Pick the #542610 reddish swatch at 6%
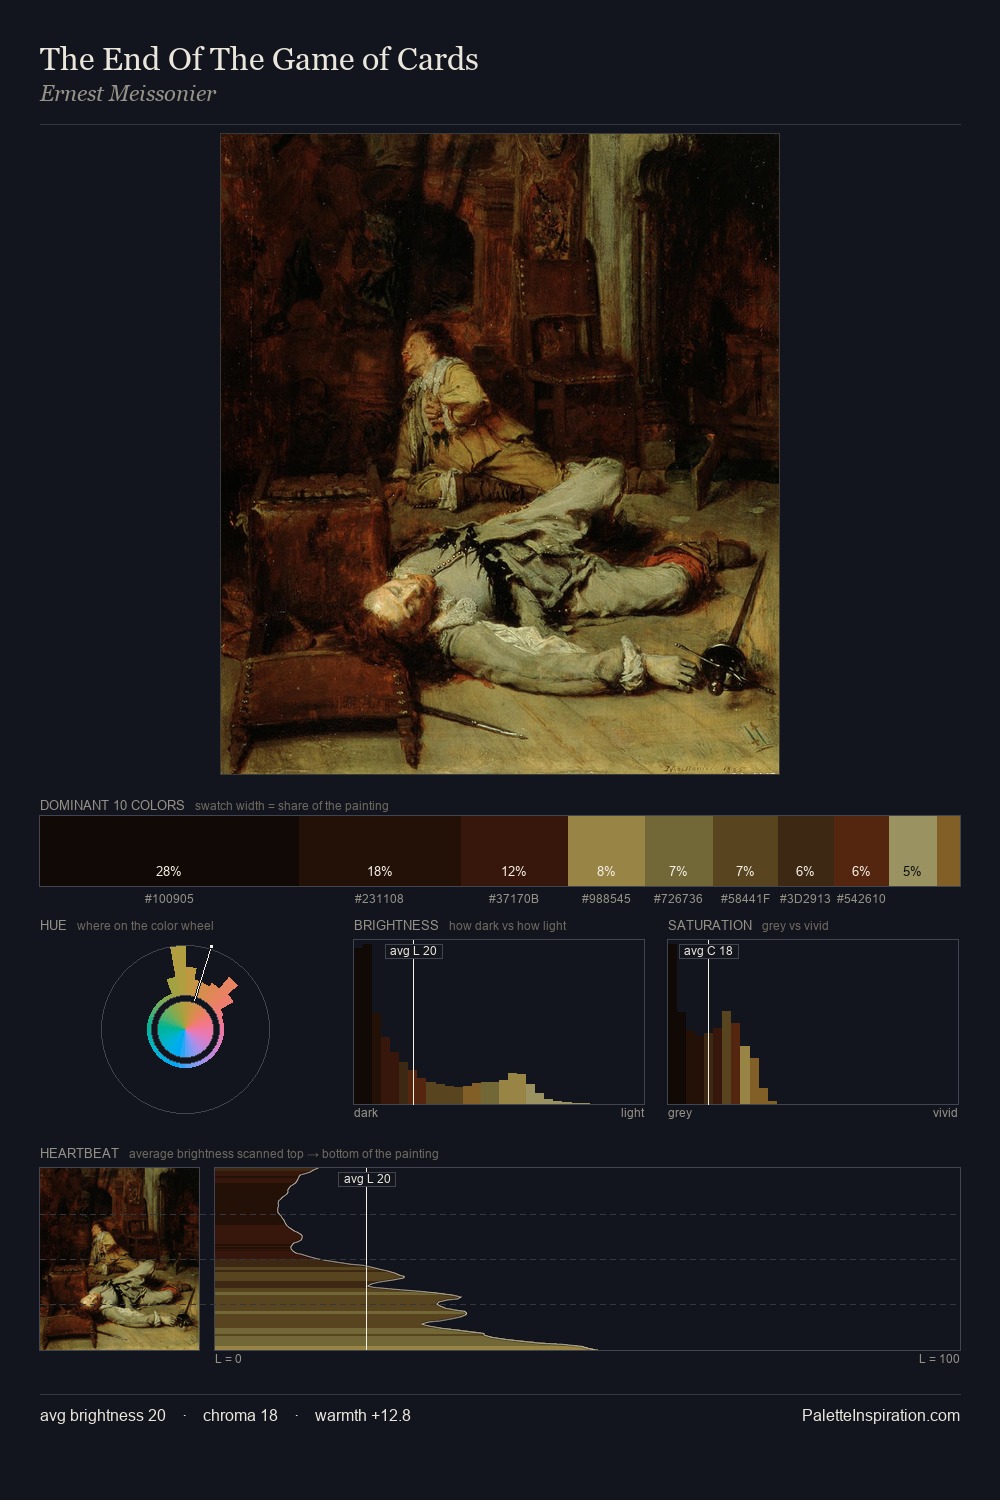 tap(861, 851)
